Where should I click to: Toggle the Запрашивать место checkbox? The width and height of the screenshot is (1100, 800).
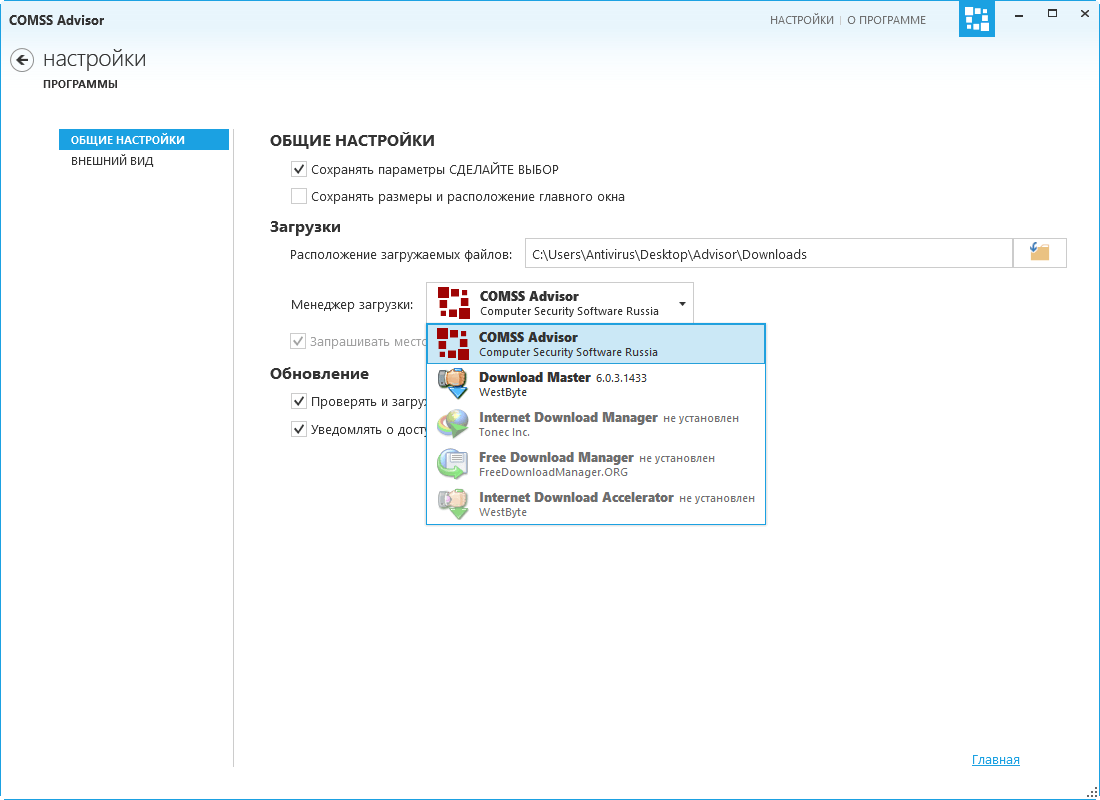pyautogui.click(x=298, y=342)
